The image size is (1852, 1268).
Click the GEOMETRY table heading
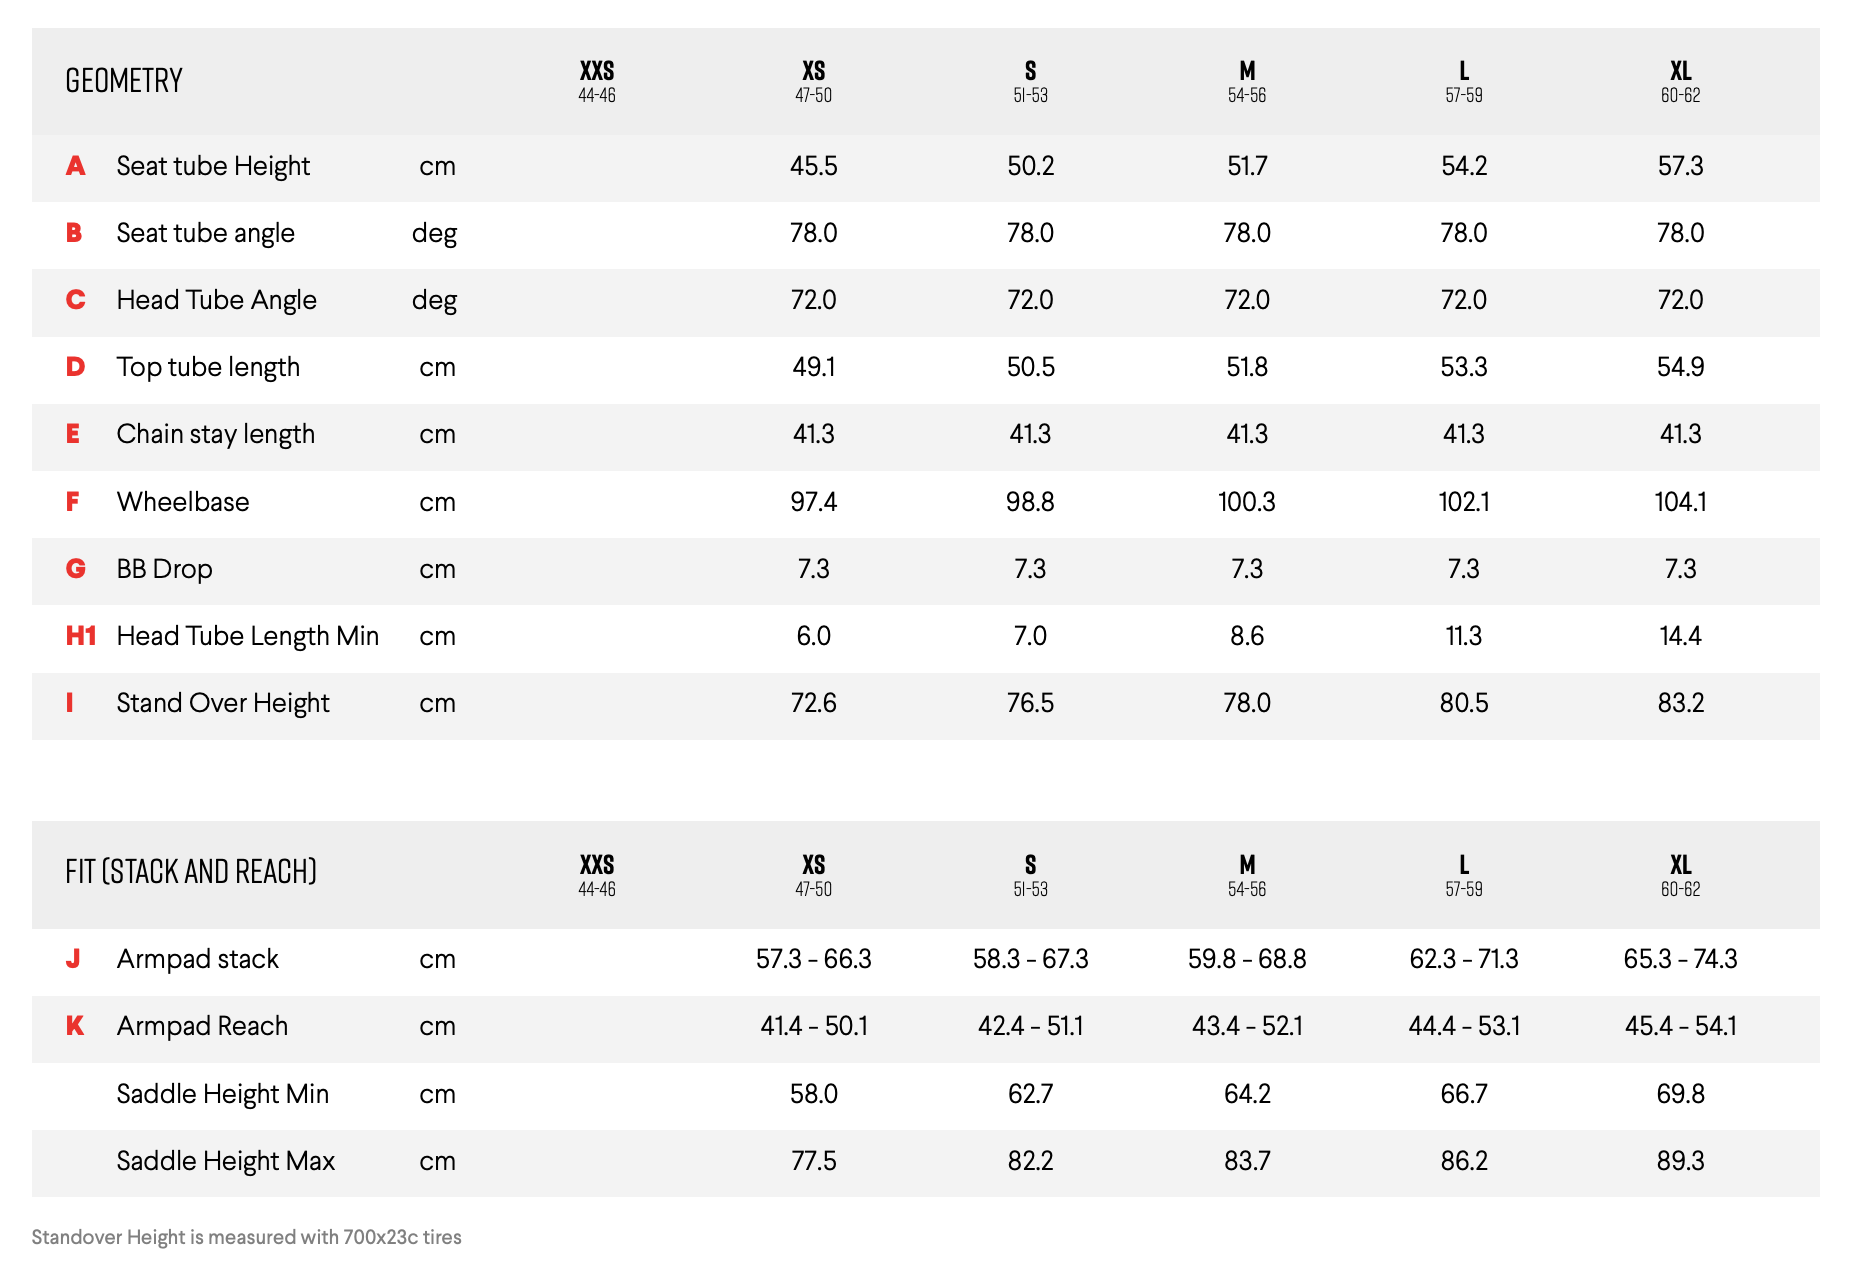click(124, 81)
